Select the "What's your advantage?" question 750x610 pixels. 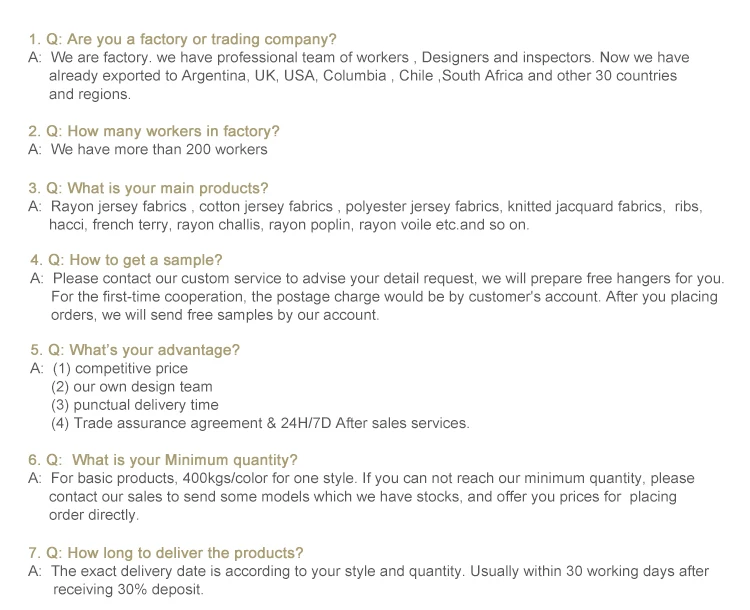[134, 350]
